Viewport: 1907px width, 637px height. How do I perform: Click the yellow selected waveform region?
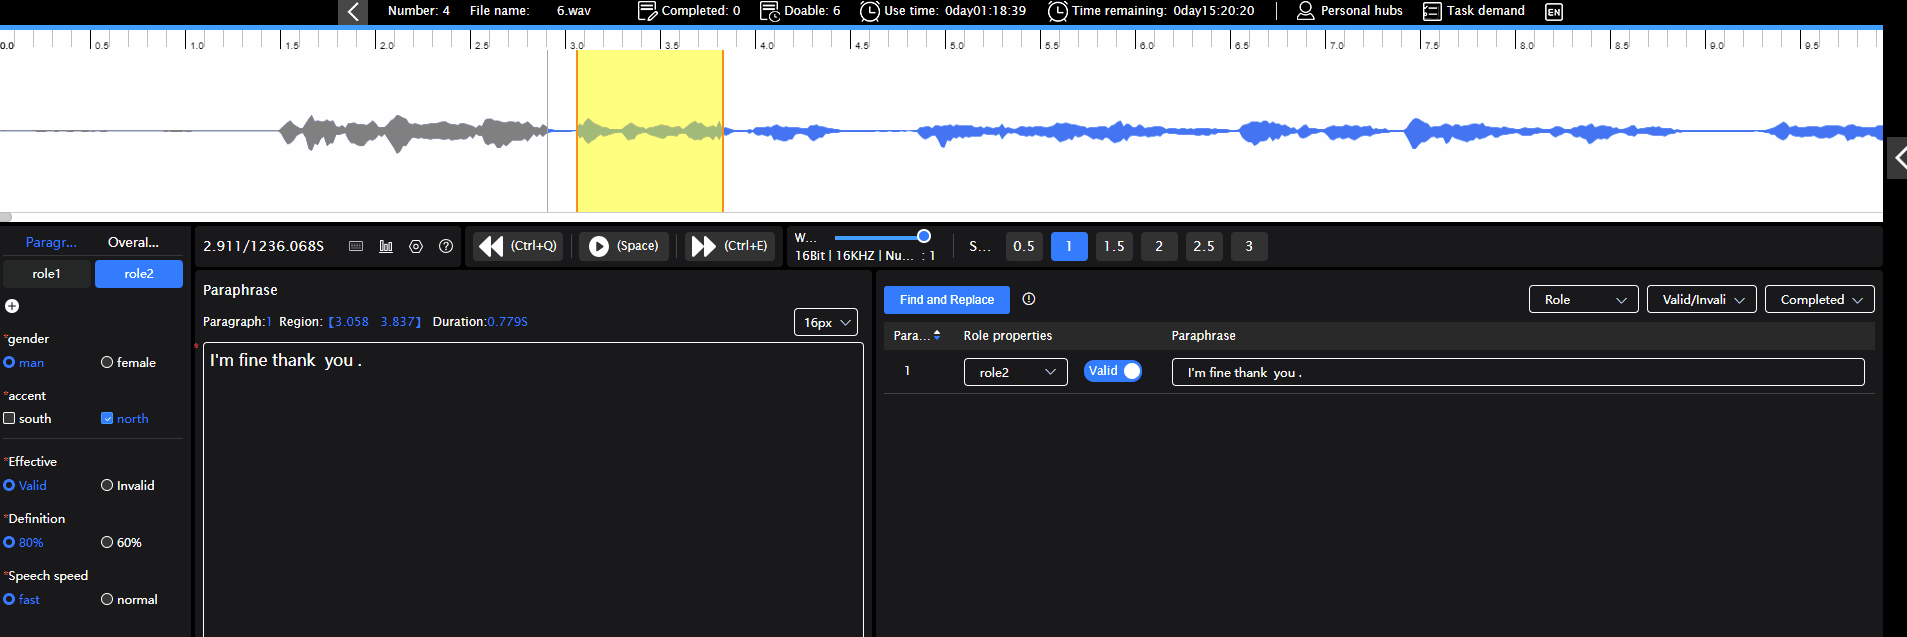click(x=650, y=131)
